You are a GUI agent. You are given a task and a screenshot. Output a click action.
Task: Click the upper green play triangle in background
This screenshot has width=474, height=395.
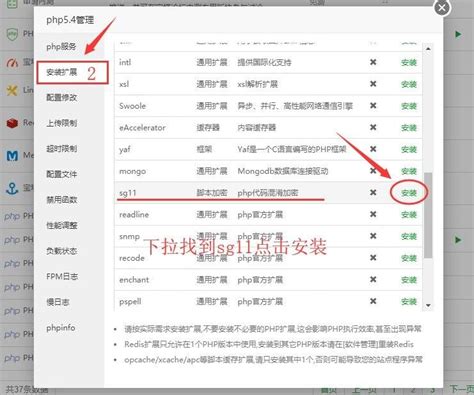pyautogui.click(x=458, y=34)
